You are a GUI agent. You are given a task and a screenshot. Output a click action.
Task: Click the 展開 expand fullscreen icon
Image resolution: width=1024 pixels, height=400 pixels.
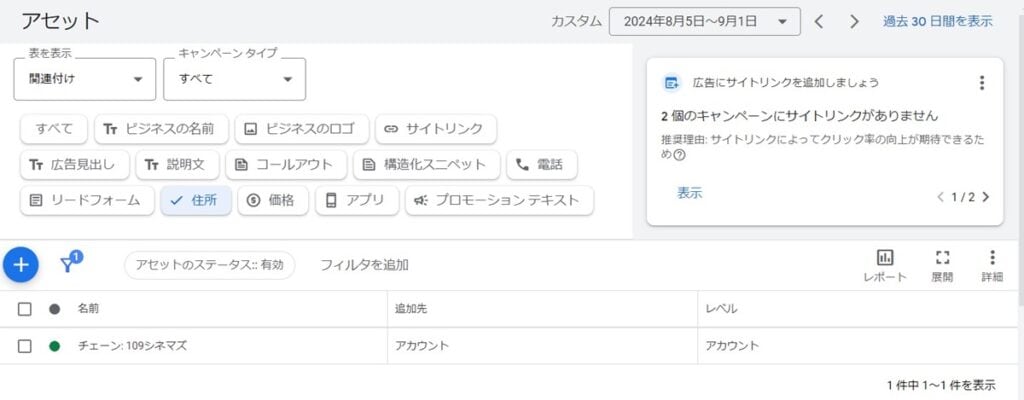coord(942,265)
